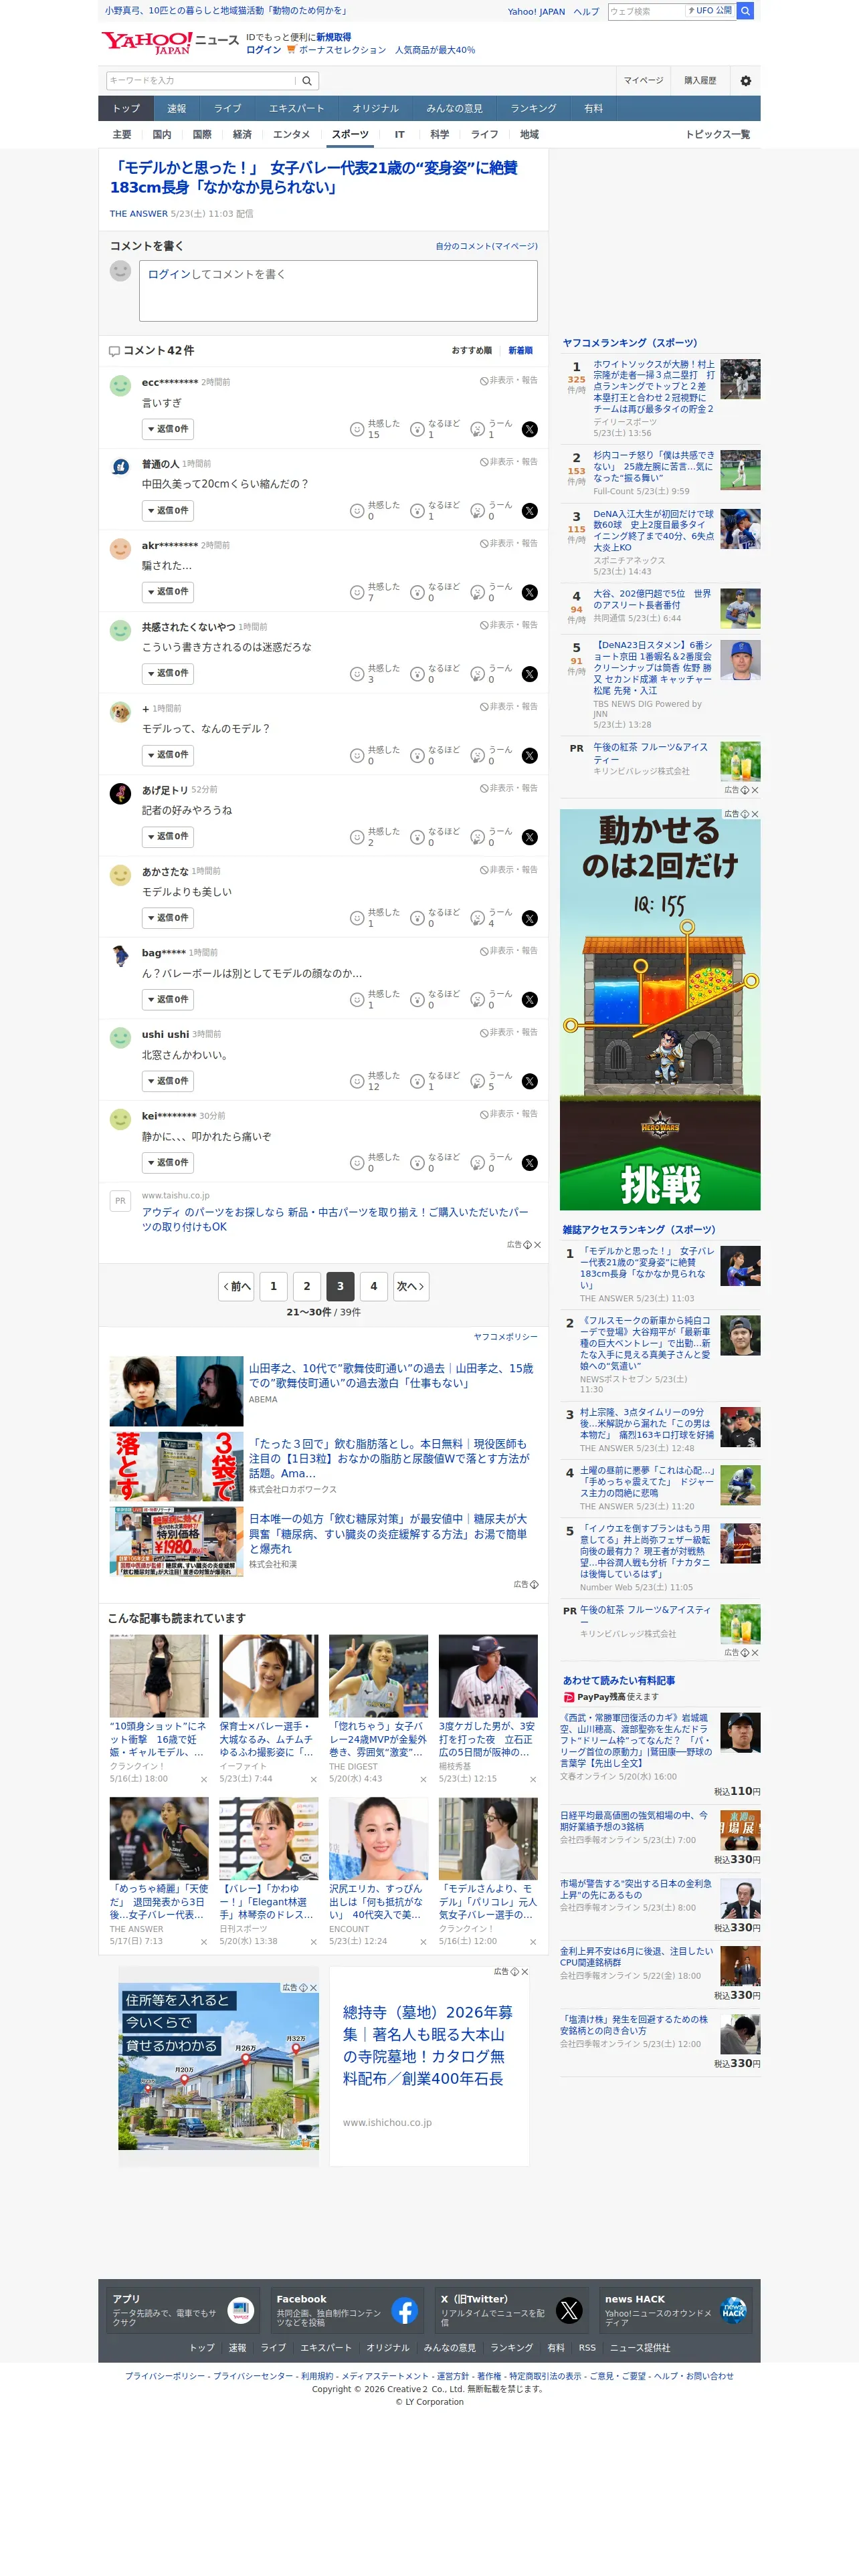Click the キーワードを入力 search field
The height and width of the screenshot is (2576, 859).
(201, 81)
